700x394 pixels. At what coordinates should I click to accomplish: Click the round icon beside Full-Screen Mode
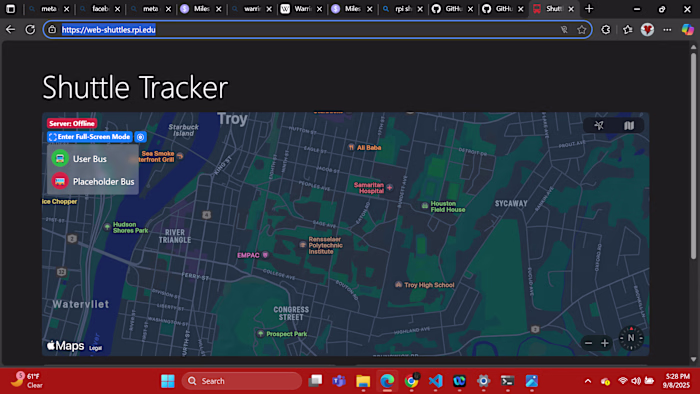140,137
